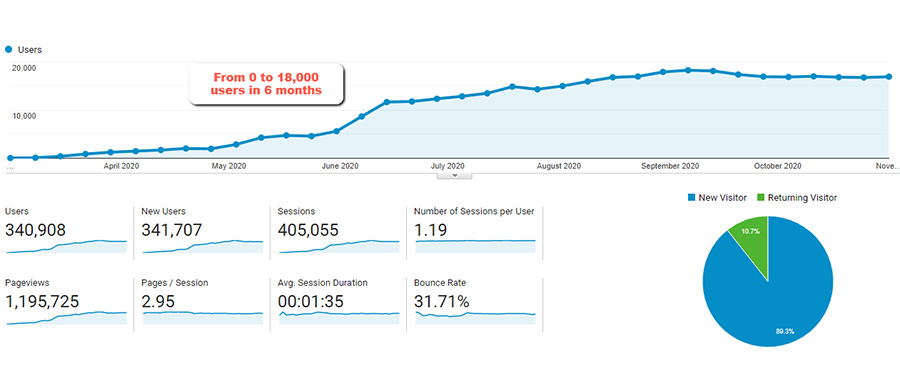This screenshot has height=384, width=900.
Task: Expand the chart collapse arrow below timeline
Action: pos(455,176)
